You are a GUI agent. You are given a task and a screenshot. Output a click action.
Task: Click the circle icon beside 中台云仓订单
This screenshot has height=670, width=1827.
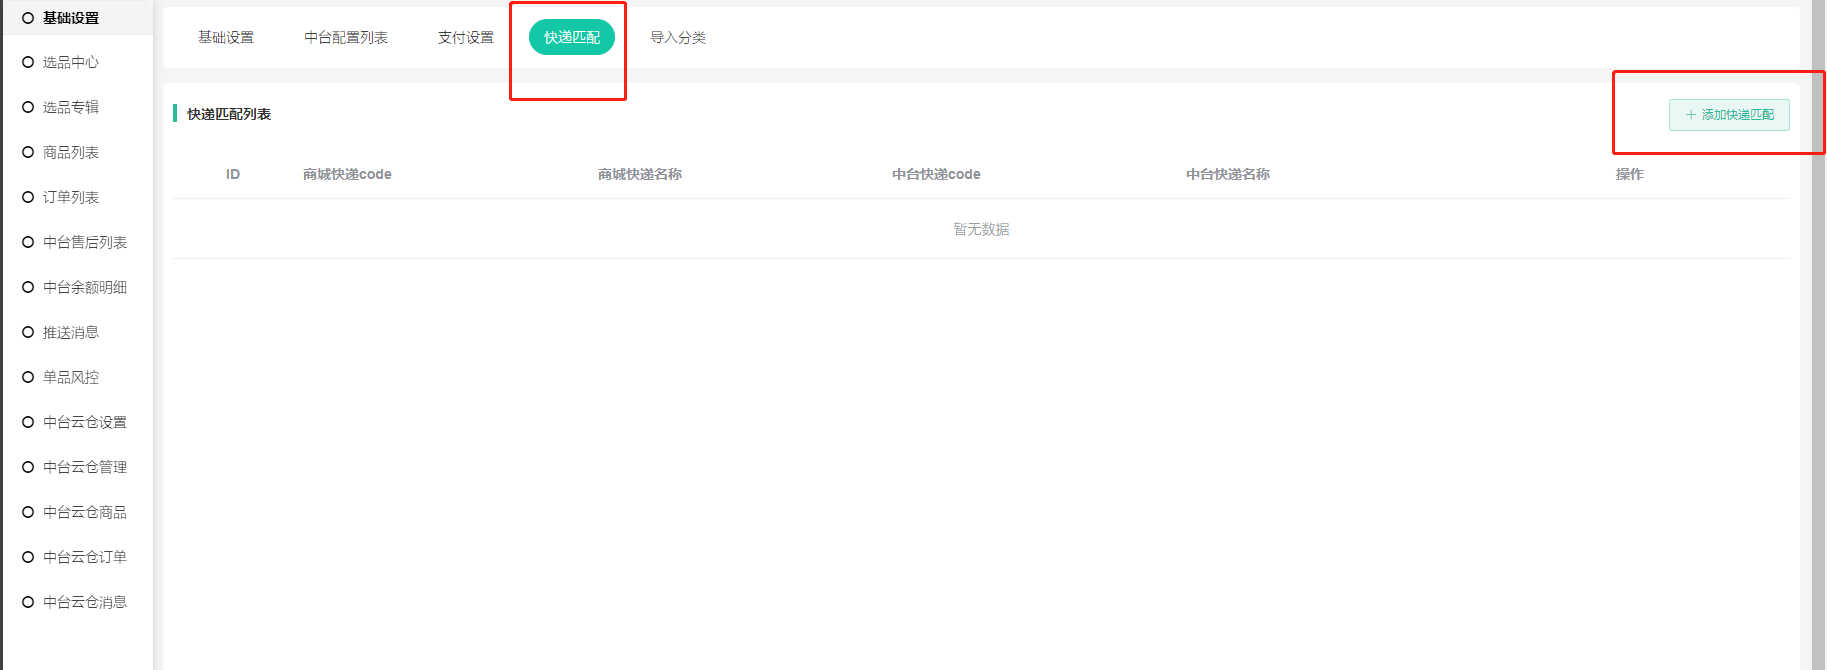pyautogui.click(x=28, y=557)
